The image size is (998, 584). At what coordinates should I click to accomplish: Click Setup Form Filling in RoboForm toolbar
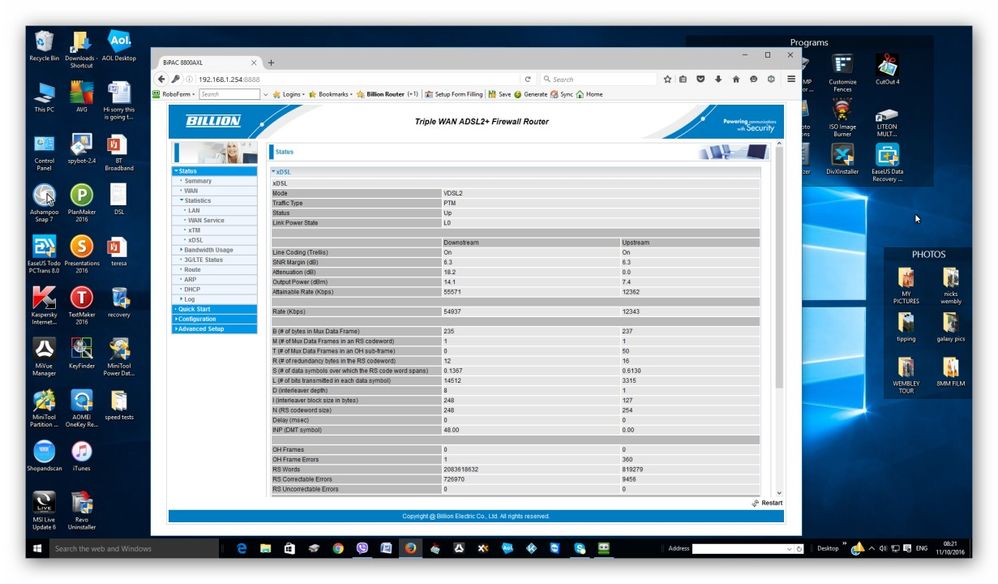tap(454, 94)
